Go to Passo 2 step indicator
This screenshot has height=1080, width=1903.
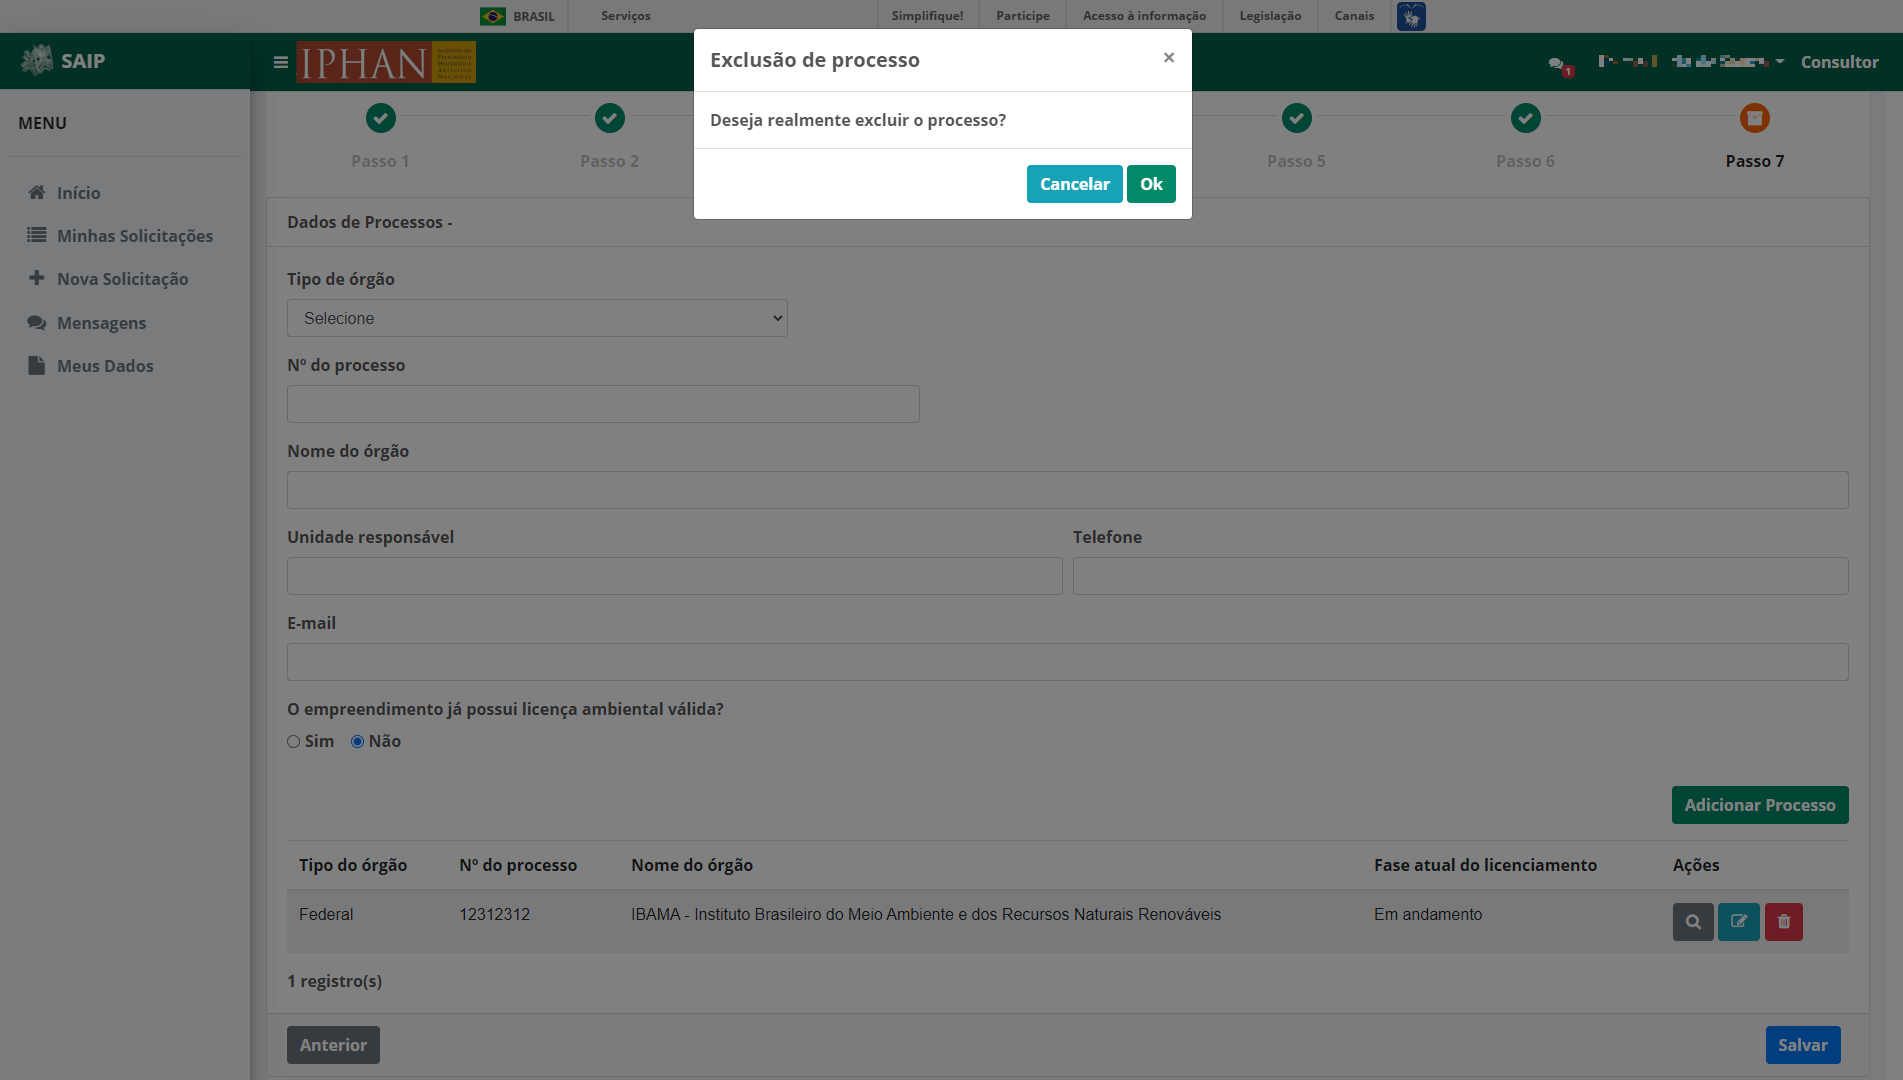click(610, 118)
